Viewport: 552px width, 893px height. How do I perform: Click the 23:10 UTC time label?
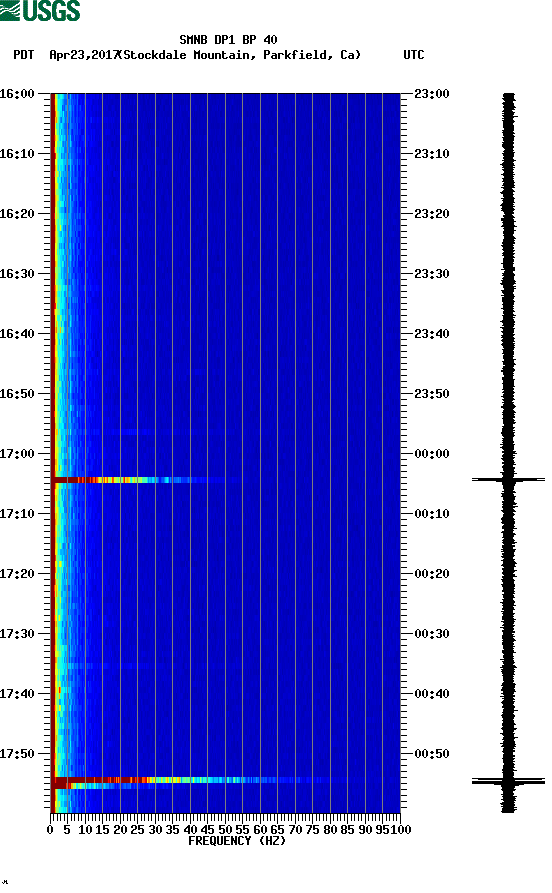(x=432, y=154)
